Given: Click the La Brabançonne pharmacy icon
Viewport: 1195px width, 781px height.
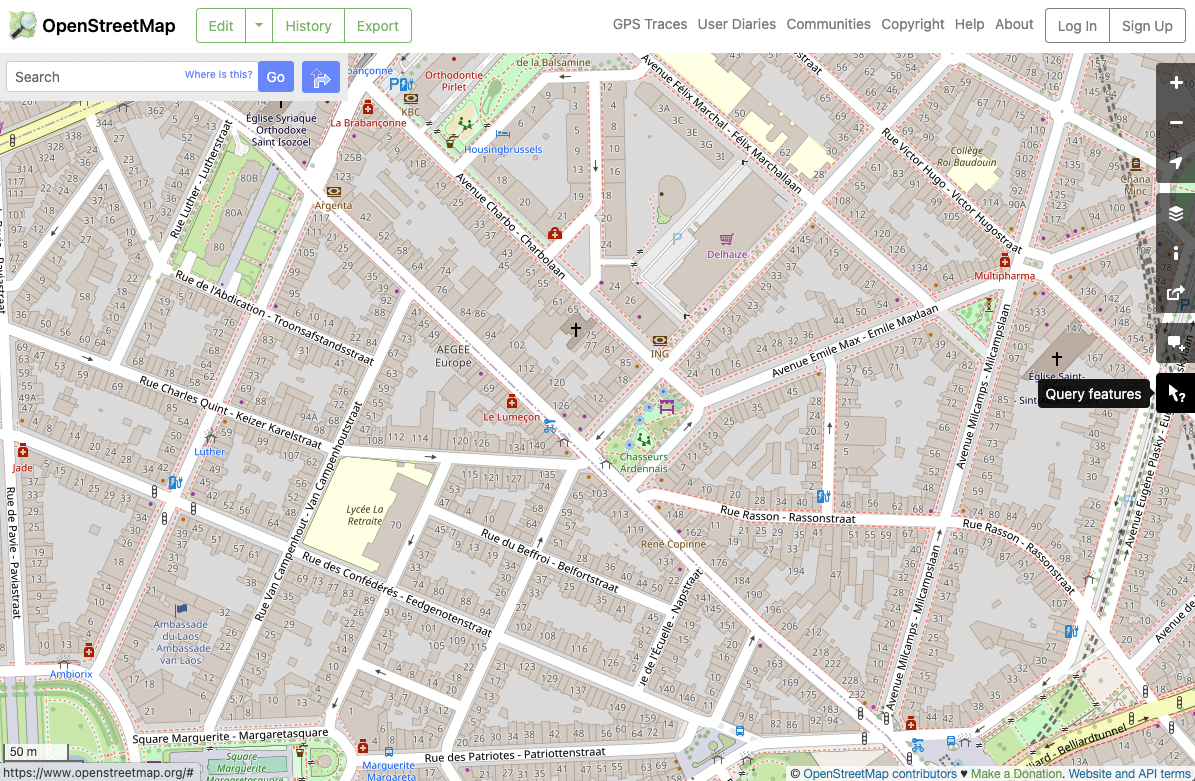Looking at the screenshot, I should (x=368, y=107).
